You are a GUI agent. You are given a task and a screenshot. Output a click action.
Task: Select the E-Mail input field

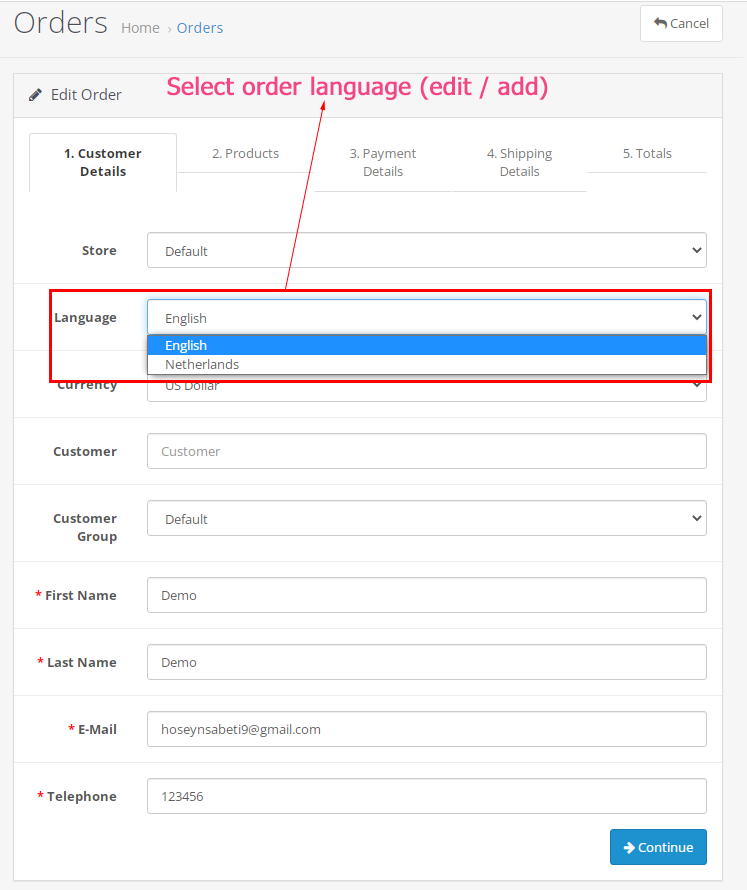426,729
